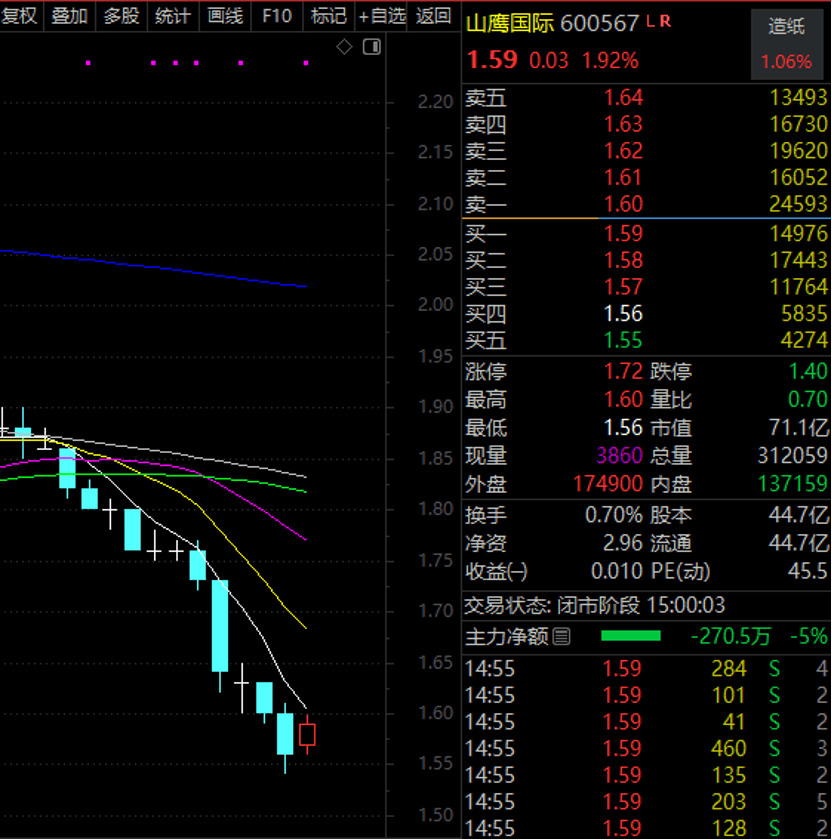Open the 主力净额 details list icon
This screenshot has width=832, height=840.
(561, 636)
